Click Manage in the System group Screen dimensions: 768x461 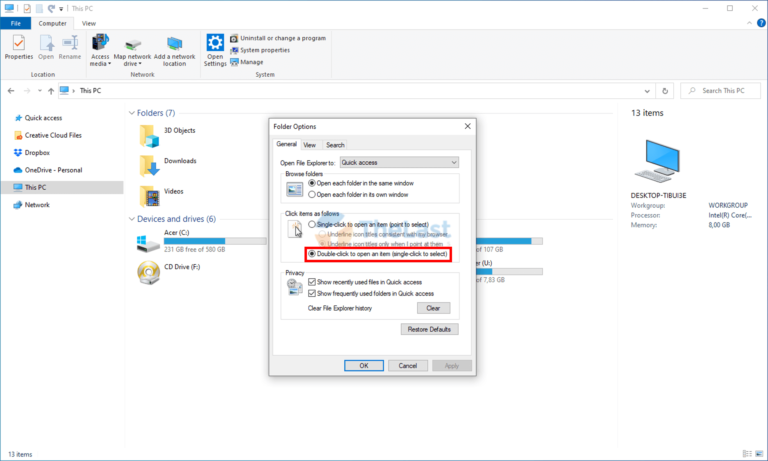pos(247,62)
